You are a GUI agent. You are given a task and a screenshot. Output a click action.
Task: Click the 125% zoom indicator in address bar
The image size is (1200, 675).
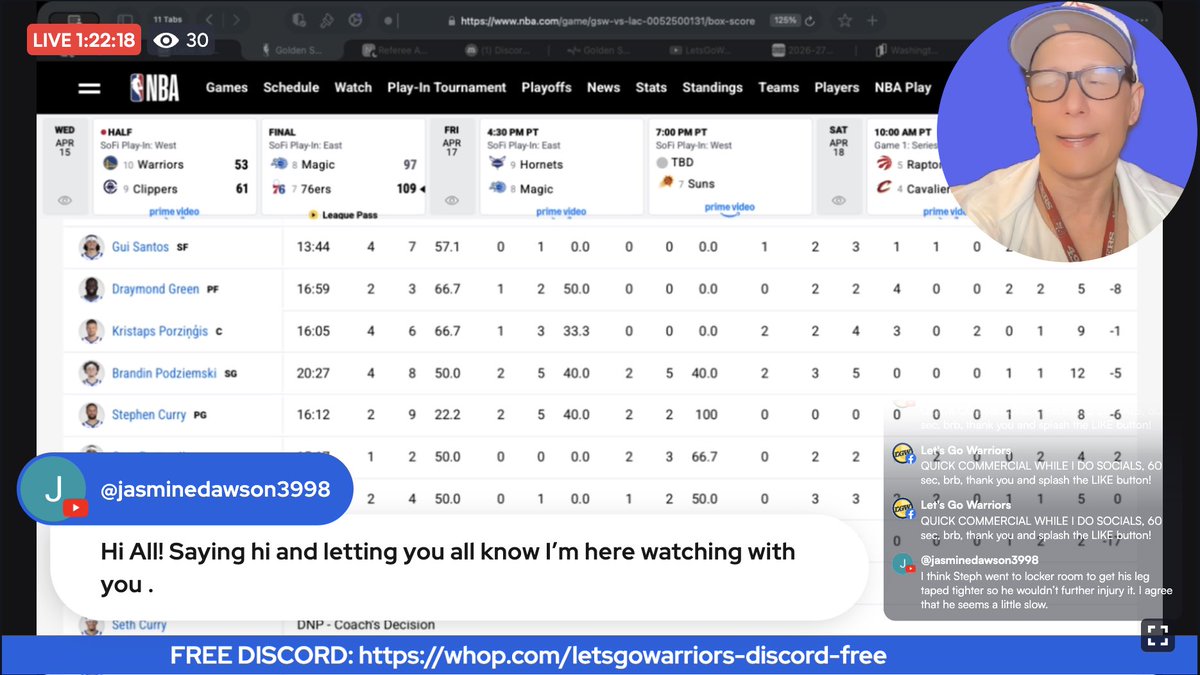pyautogui.click(x=784, y=20)
